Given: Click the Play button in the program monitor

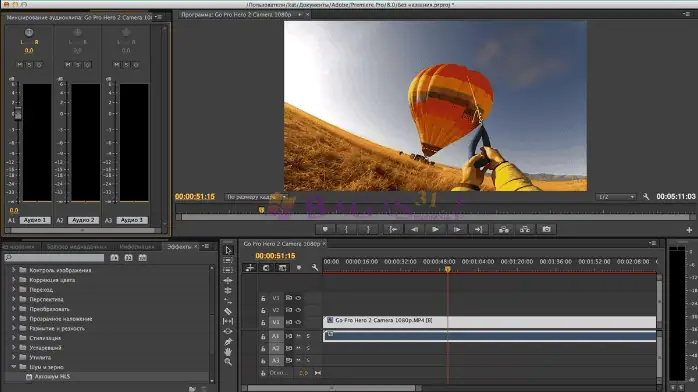Looking at the screenshot, I should pos(435,229).
